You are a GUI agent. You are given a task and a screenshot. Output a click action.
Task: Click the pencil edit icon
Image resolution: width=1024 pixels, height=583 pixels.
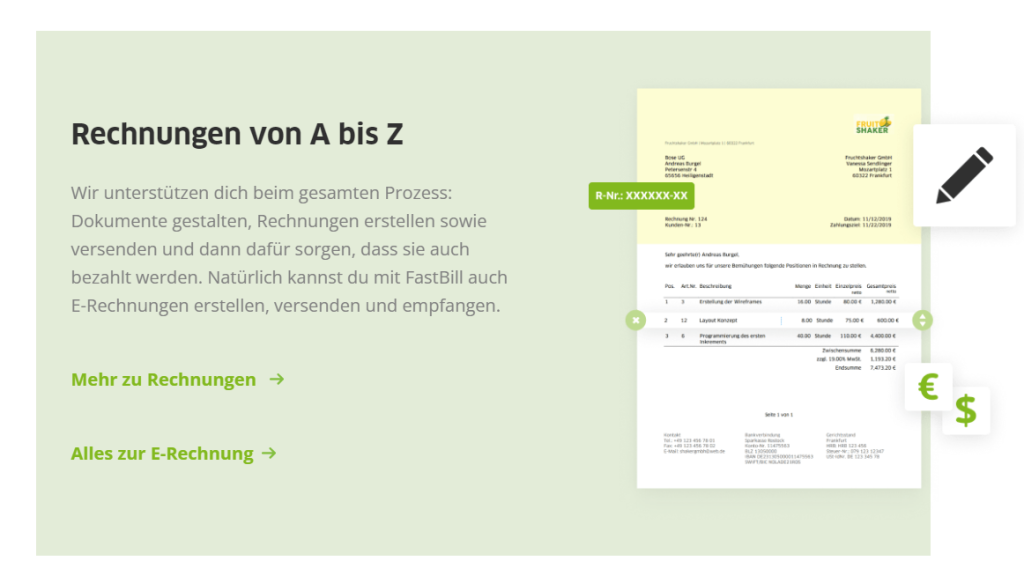coord(964,175)
